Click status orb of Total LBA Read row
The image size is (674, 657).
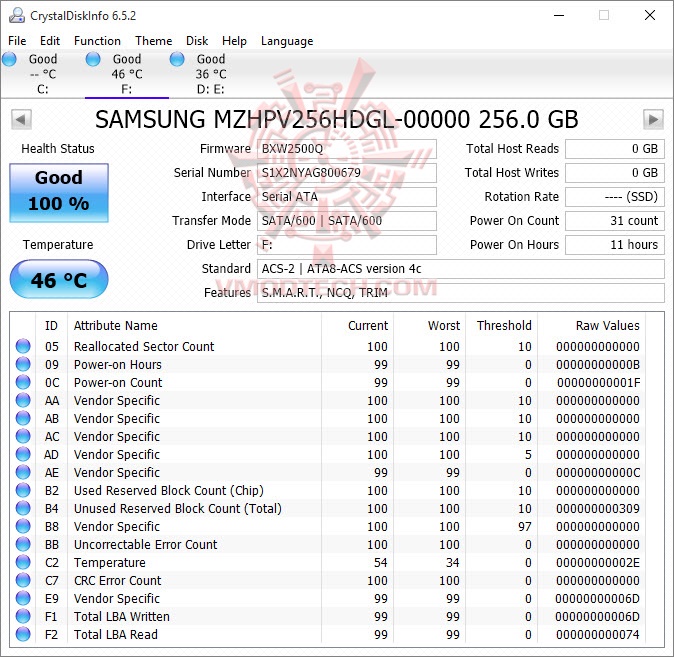pyautogui.click(x=23, y=635)
